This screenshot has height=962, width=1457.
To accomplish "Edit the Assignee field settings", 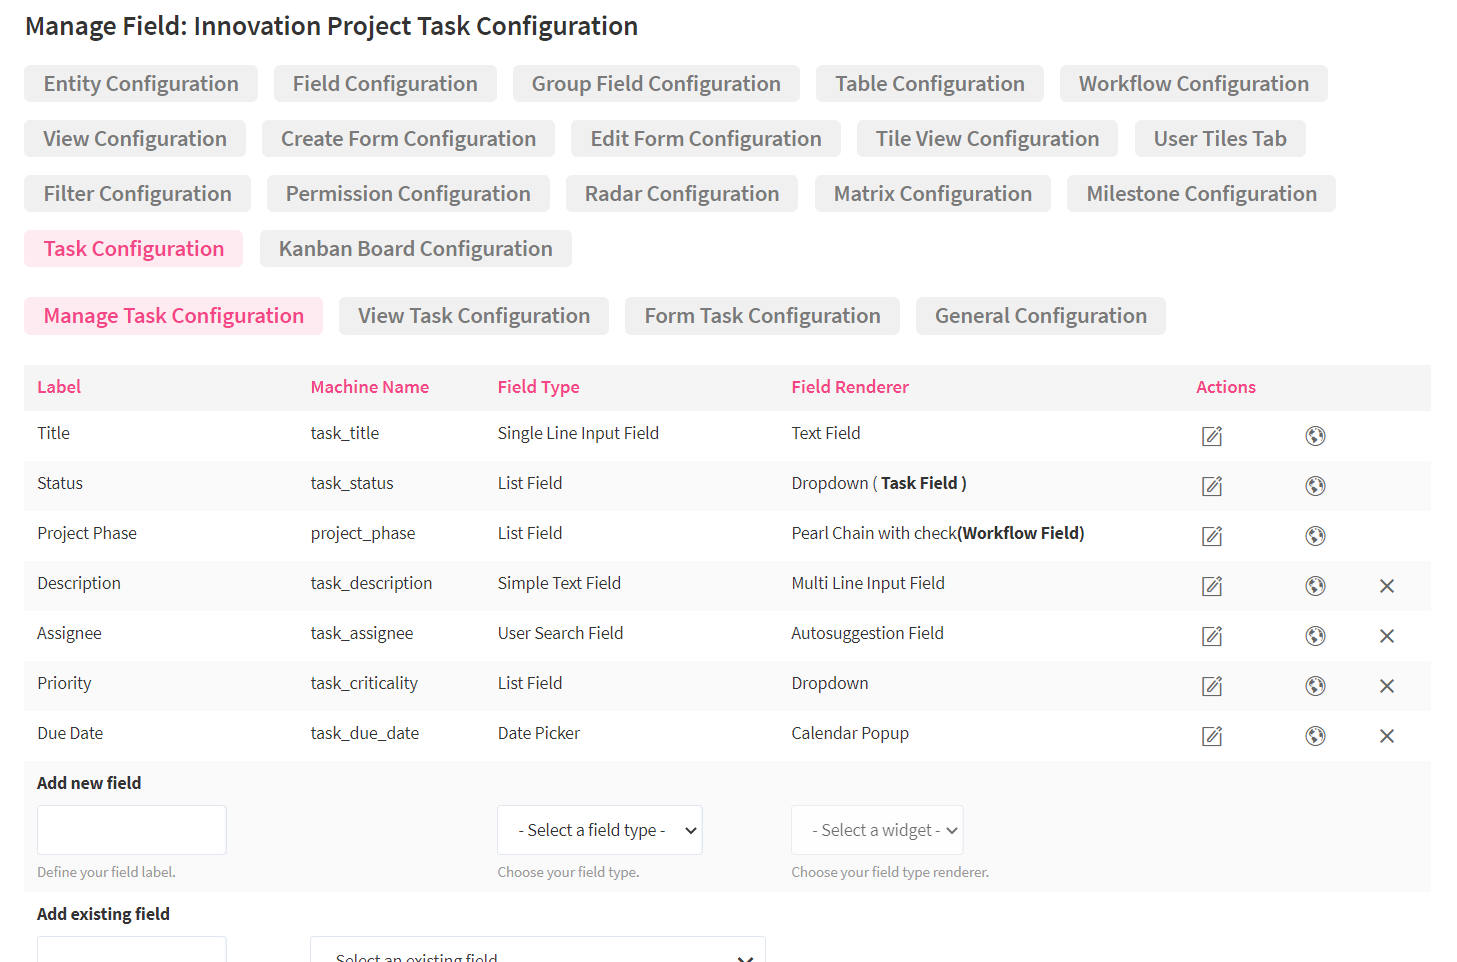I will point(1211,636).
